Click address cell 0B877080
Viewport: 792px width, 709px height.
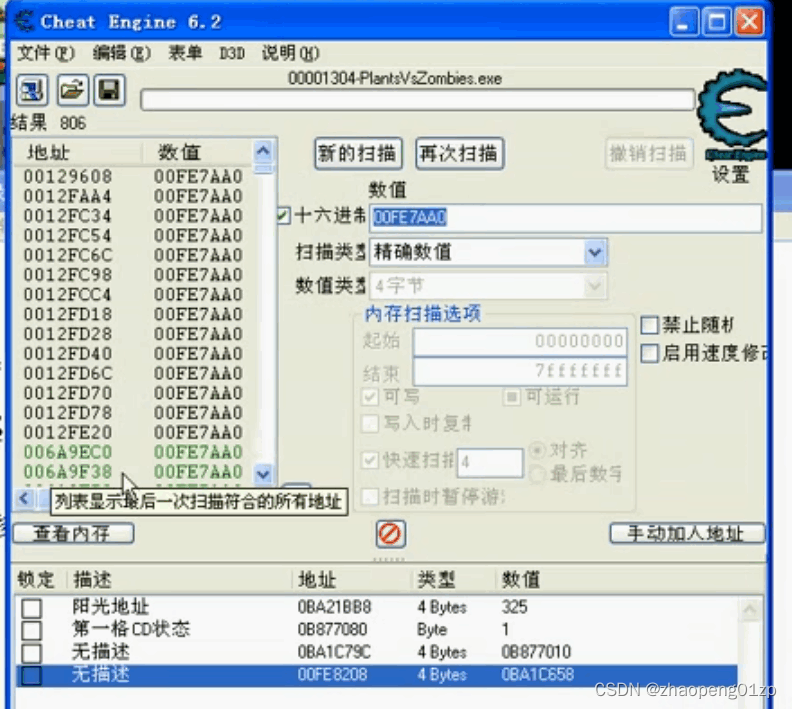click(332, 630)
